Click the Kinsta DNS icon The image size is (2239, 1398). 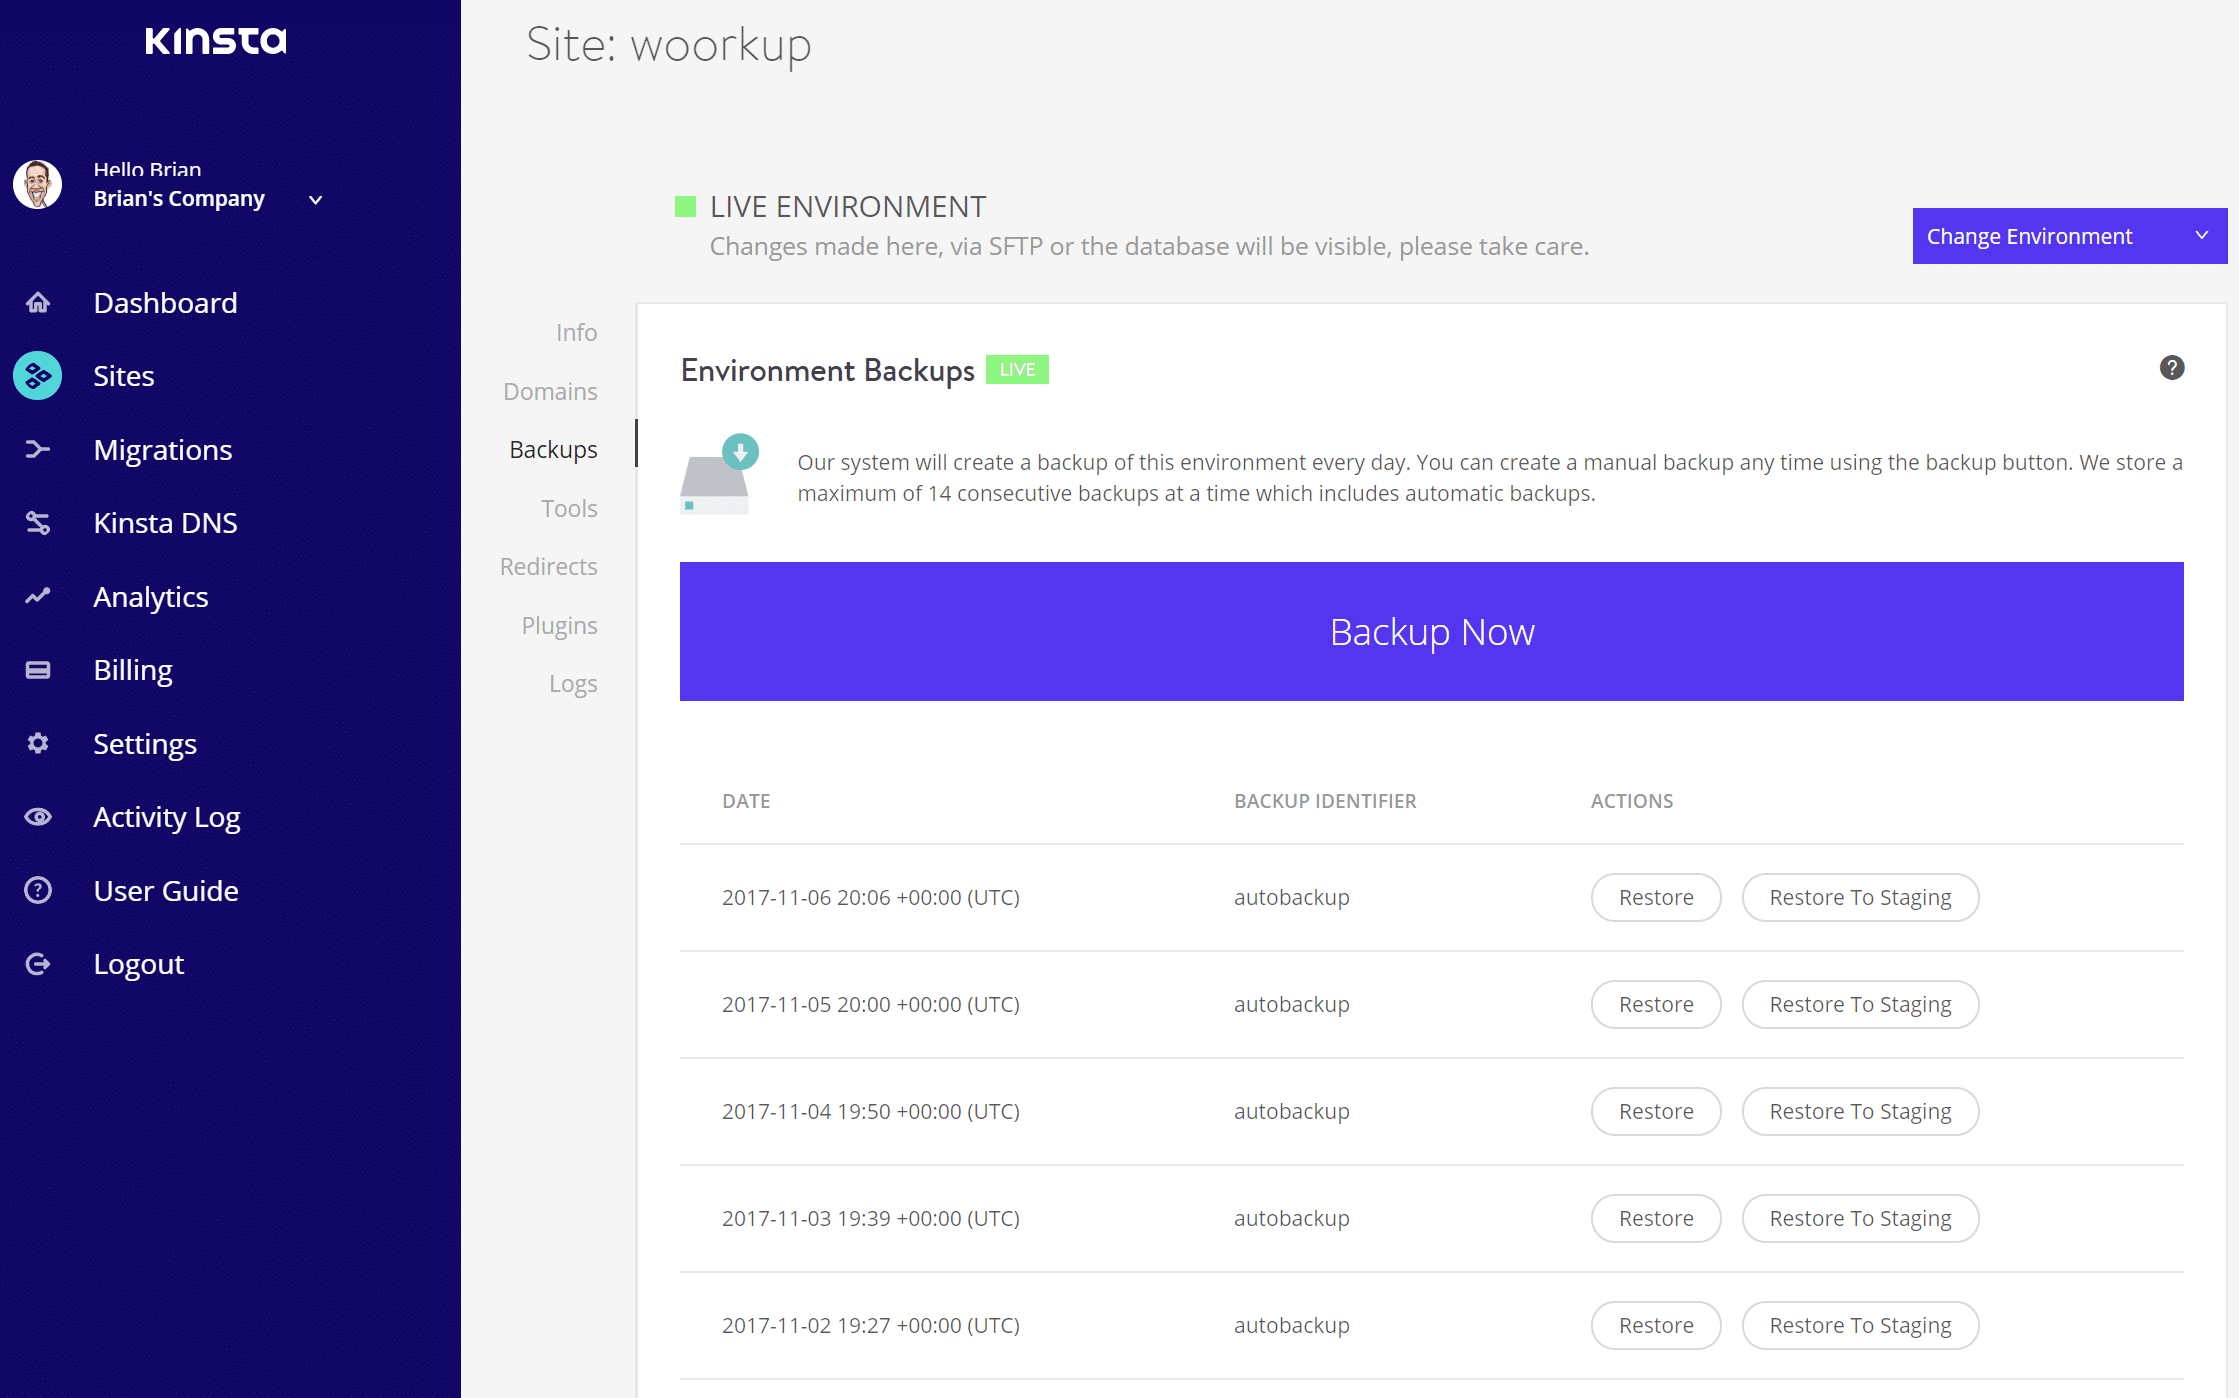pos(38,523)
